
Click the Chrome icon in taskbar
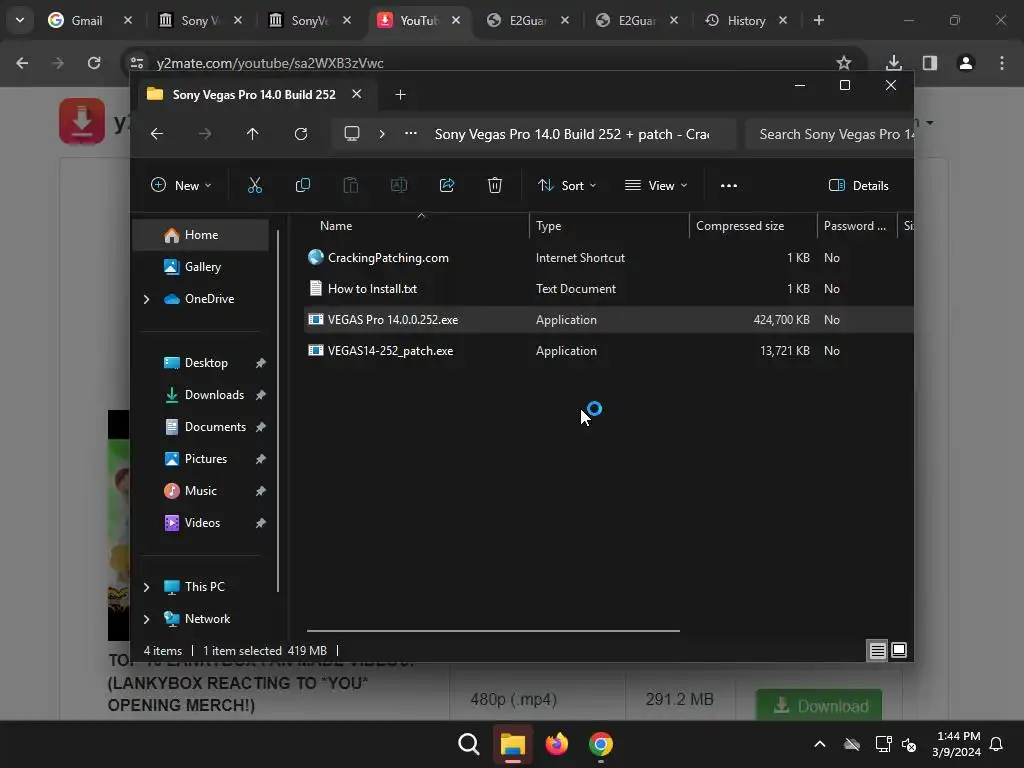[600, 744]
